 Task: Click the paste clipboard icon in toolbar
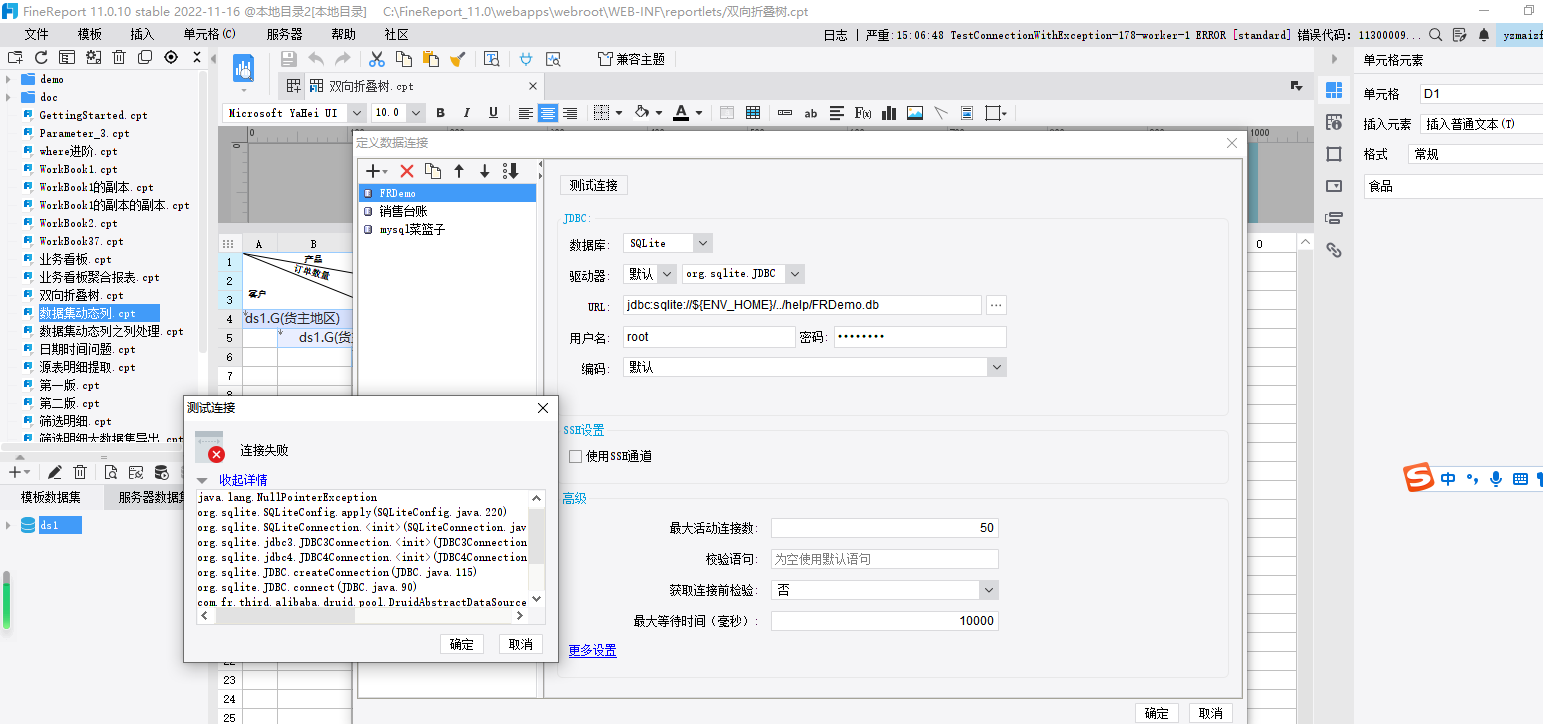point(430,59)
